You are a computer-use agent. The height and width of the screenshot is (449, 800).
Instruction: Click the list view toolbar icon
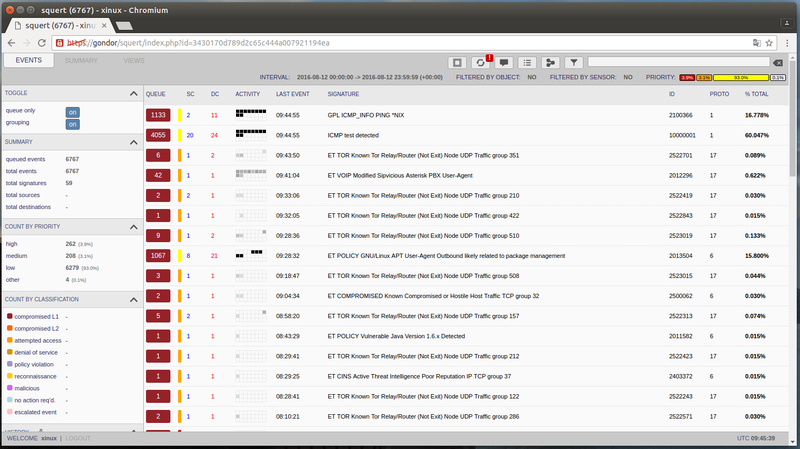pyautogui.click(x=529, y=62)
